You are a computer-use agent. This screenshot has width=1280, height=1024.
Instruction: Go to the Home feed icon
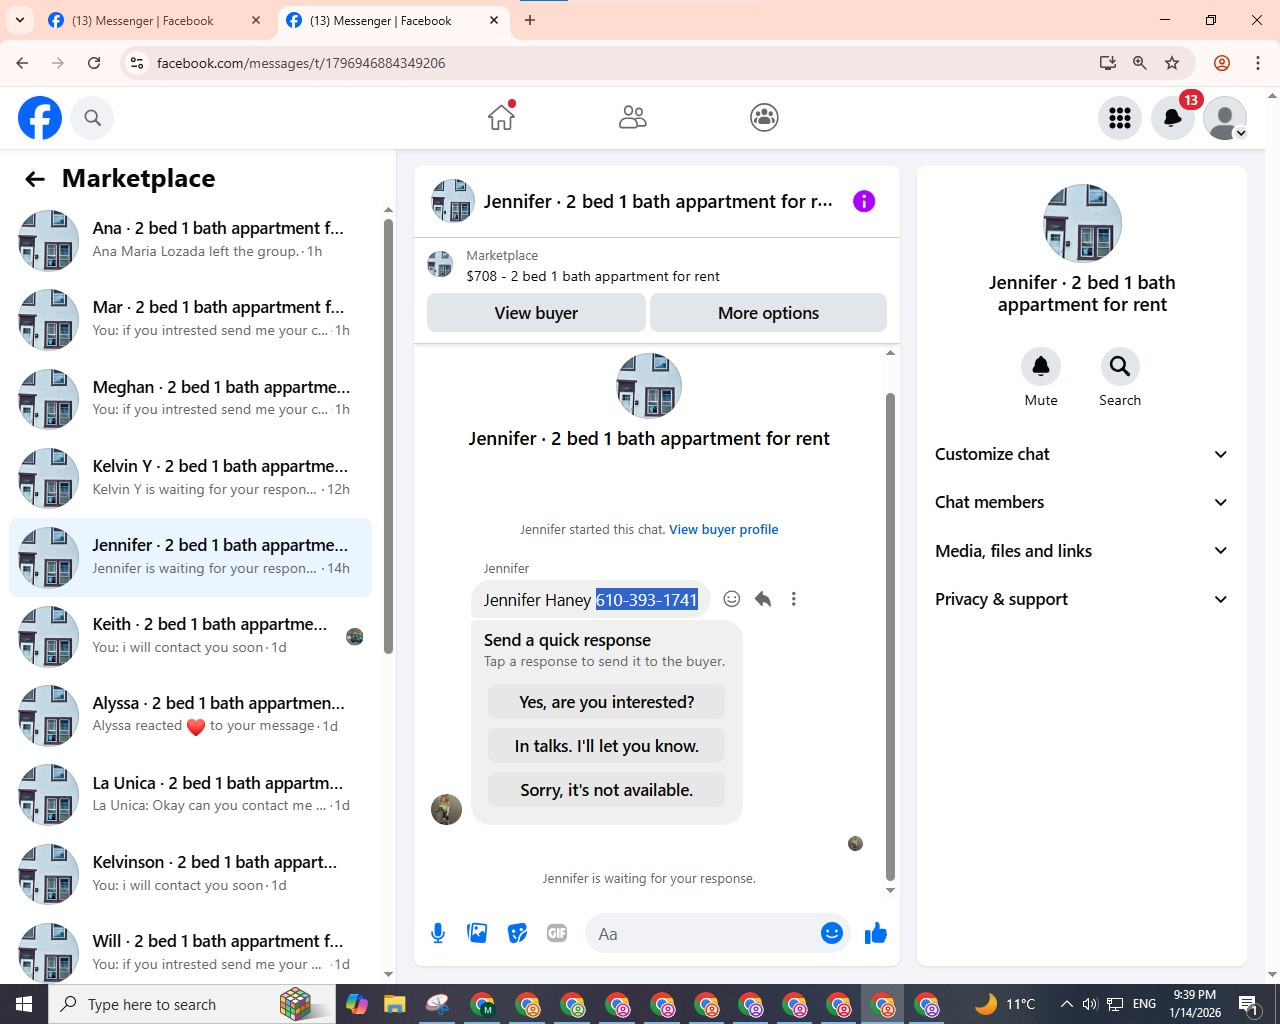coord(501,117)
